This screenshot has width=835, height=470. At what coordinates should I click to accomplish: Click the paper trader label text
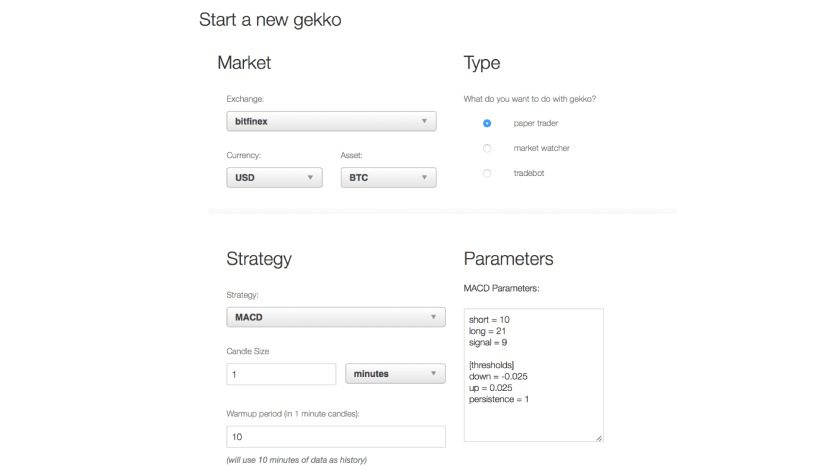point(536,123)
